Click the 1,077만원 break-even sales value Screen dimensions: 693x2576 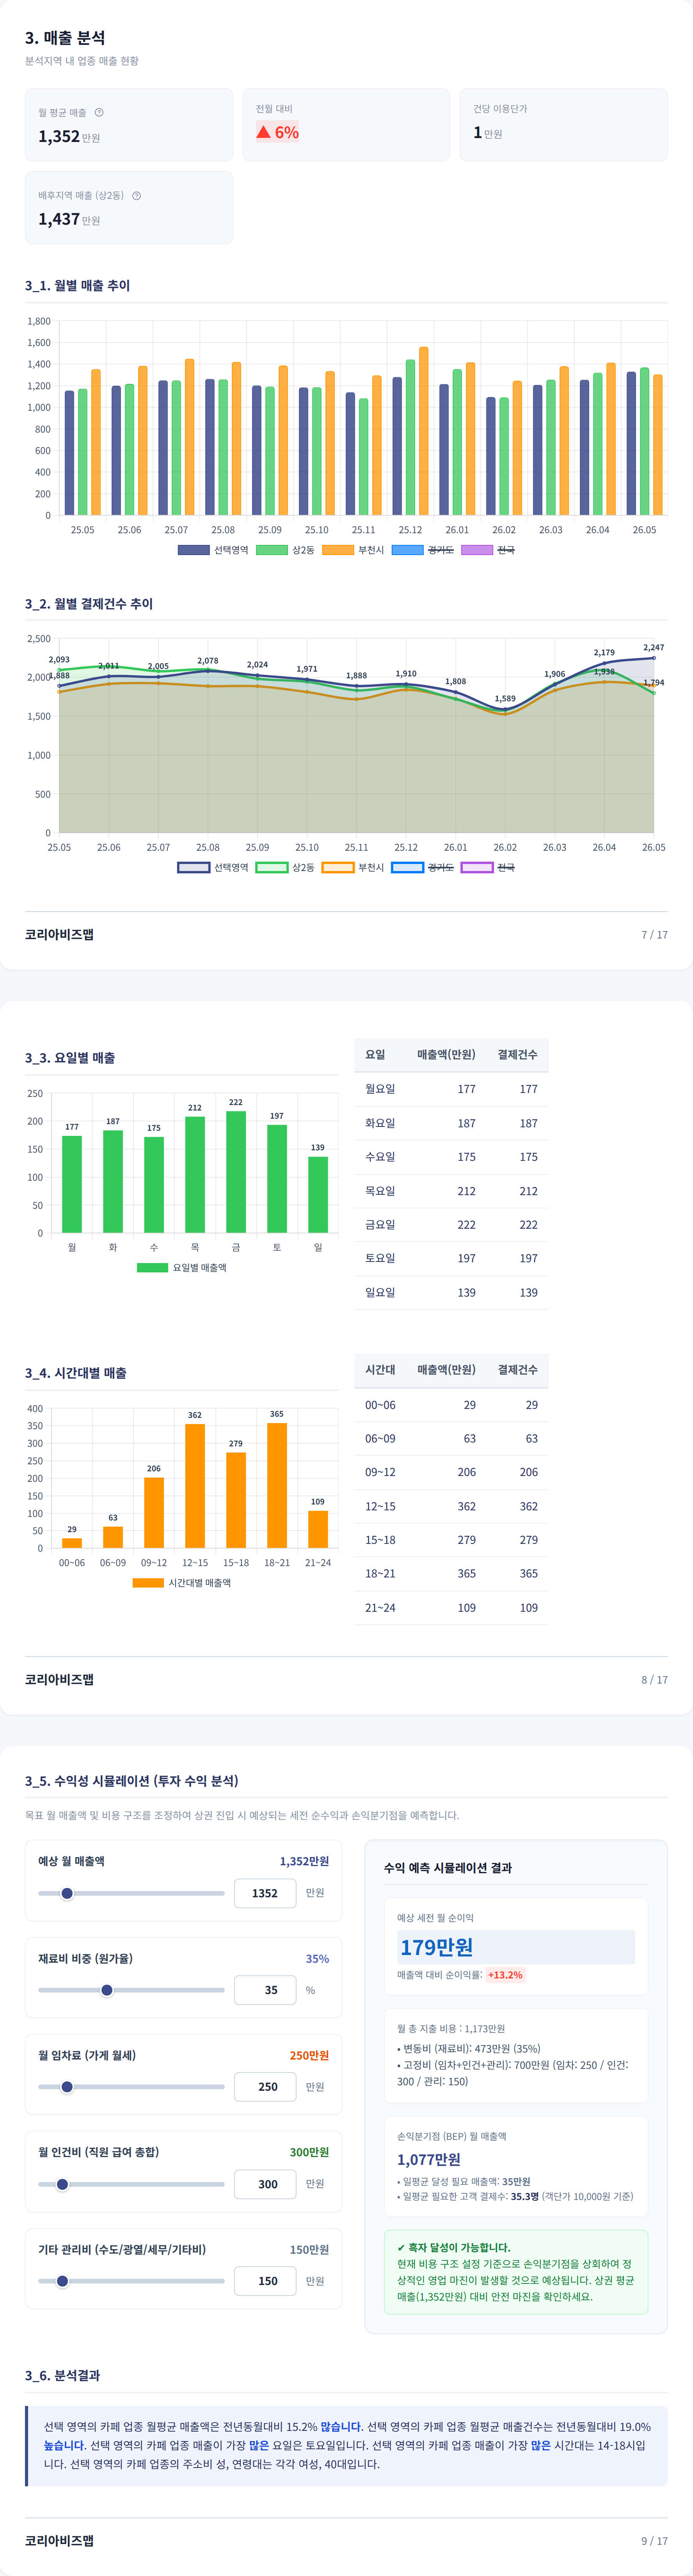429,2159
